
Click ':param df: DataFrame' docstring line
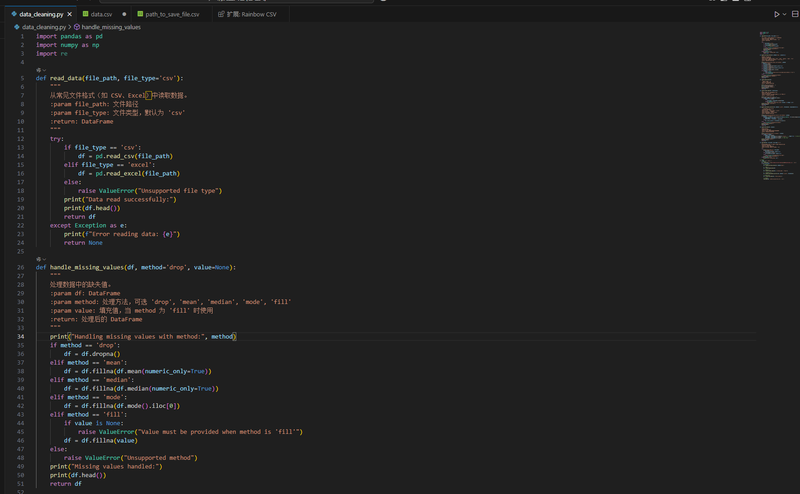pos(85,293)
